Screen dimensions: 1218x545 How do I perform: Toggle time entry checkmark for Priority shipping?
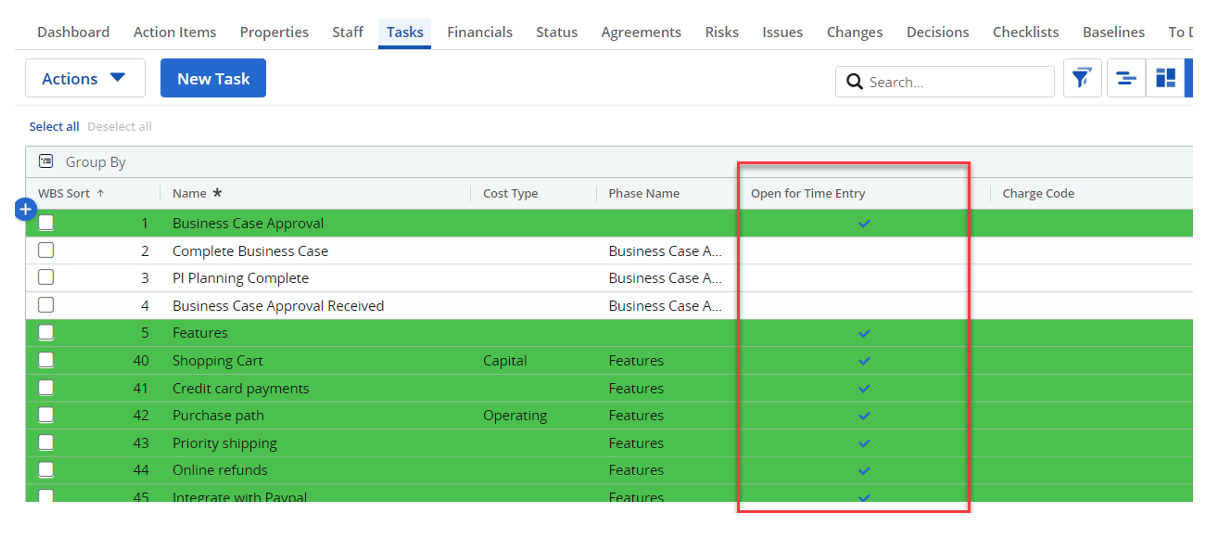[x=865, y=444]
